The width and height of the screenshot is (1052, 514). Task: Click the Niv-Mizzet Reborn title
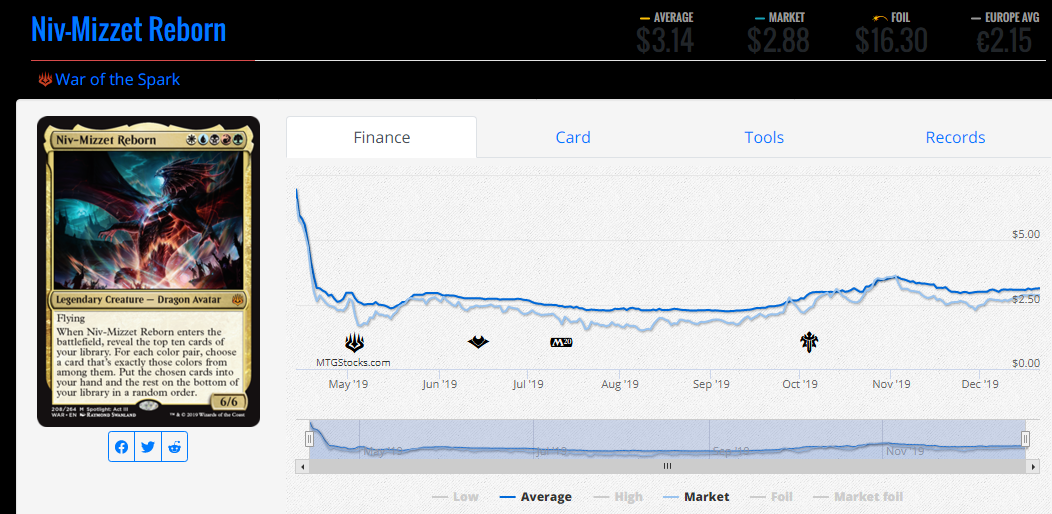tap(128, 30)
